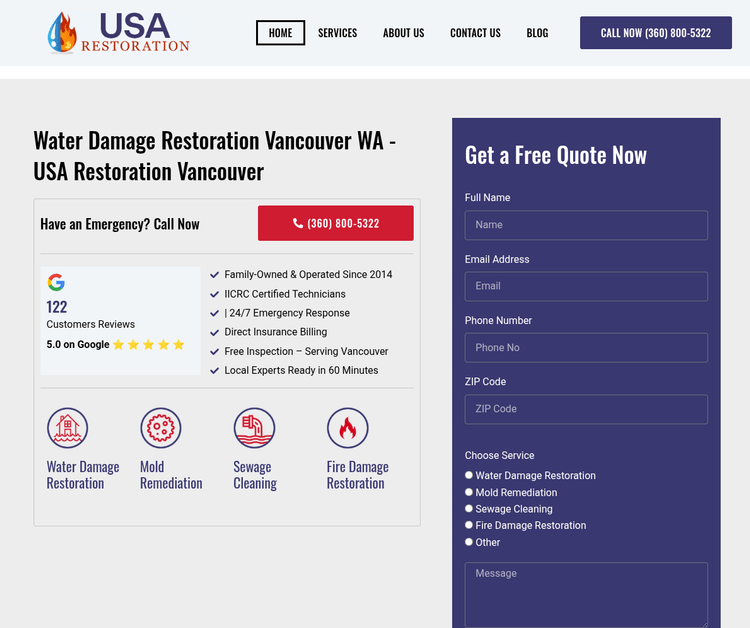Open Fire Damage Restoration service link
Image resolution: width=750 pixels, height=628 pixels.
(x=358, y=475)
